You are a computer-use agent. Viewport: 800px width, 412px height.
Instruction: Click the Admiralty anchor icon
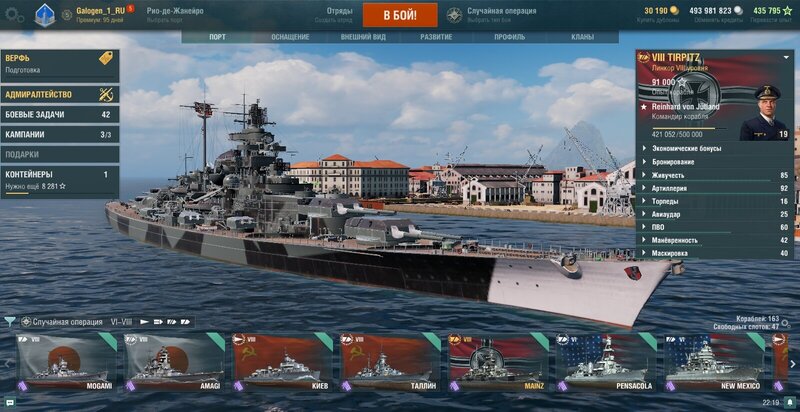click(x=106, y=94)
